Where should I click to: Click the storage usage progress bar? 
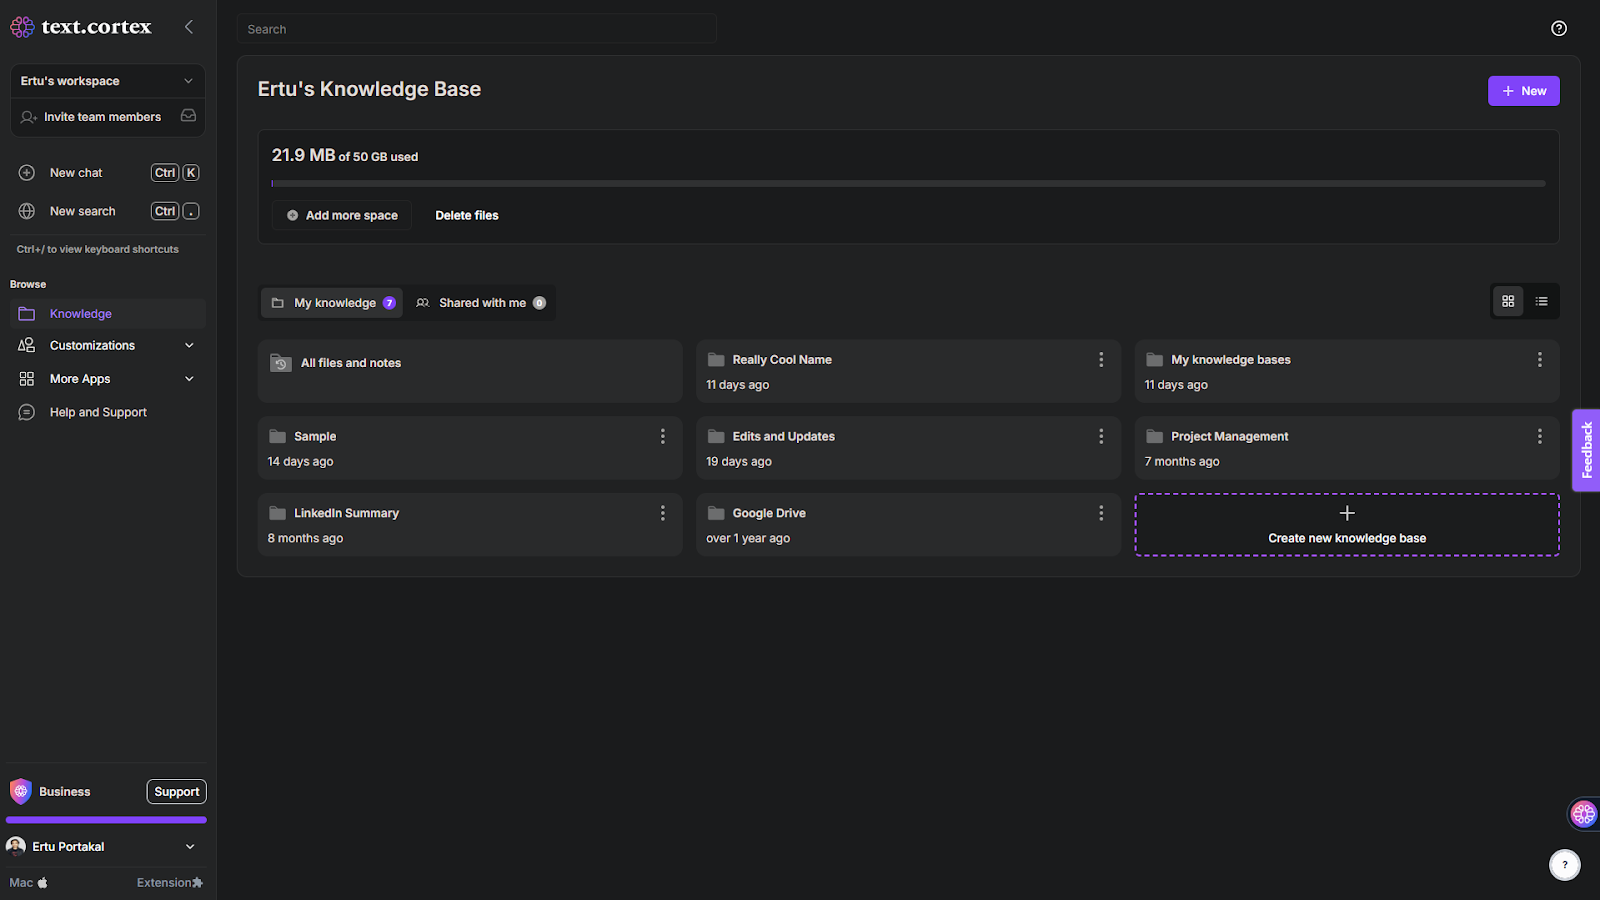[x=908, y=184]
